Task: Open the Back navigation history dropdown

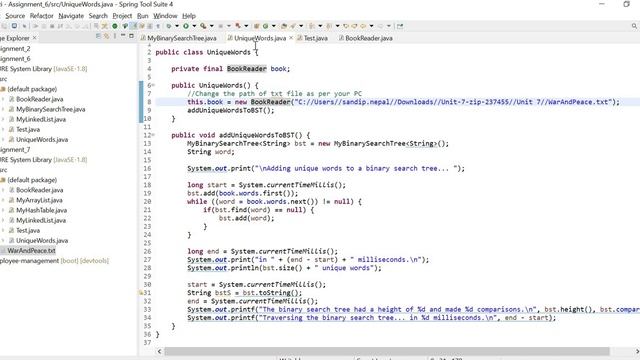Action: pos(371,26)
